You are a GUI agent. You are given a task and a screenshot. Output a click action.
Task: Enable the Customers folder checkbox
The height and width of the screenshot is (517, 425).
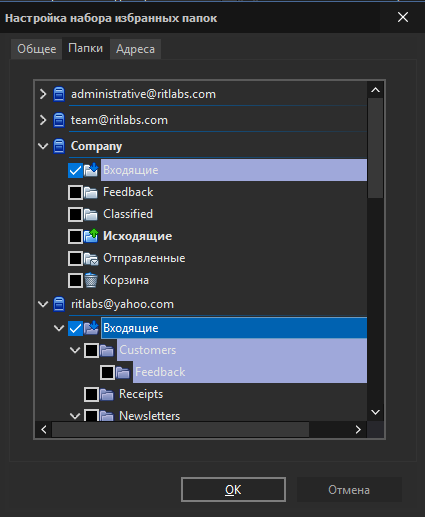coord(91,350)
